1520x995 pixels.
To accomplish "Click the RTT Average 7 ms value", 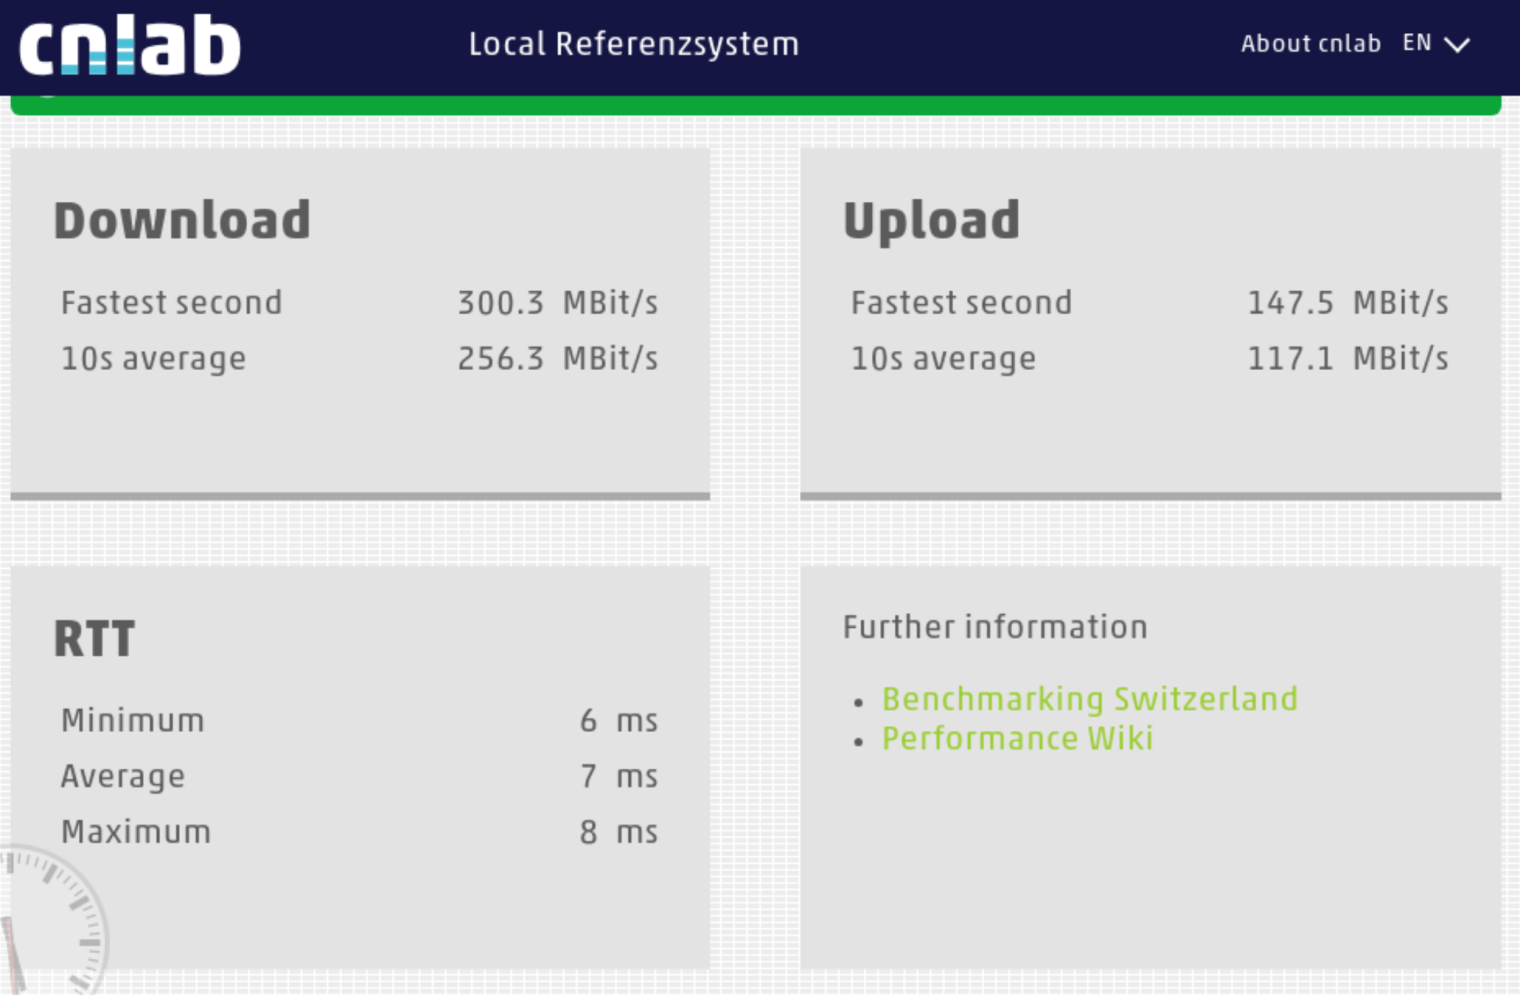I will click(618, 777).
